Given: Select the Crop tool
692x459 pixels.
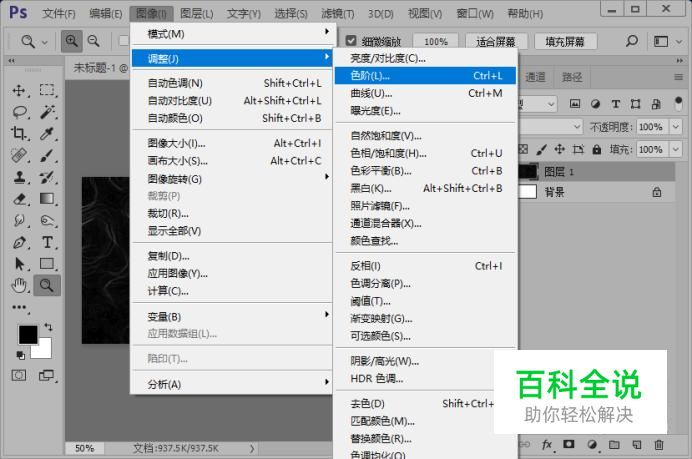Looking at the screenshot, I should pos(19,133).
